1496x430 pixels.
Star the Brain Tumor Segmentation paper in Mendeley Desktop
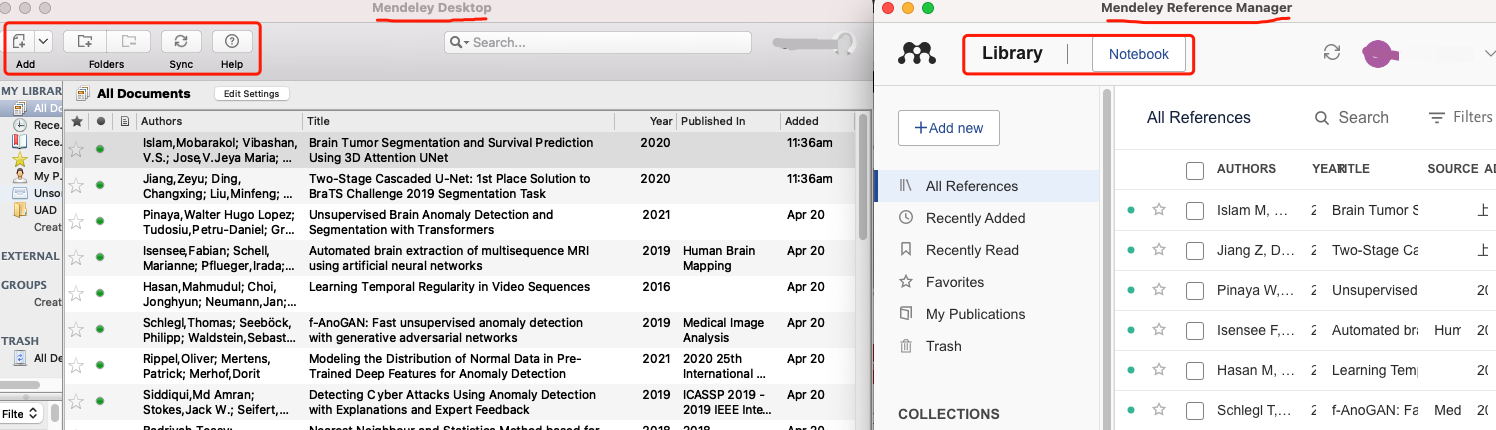76,150
